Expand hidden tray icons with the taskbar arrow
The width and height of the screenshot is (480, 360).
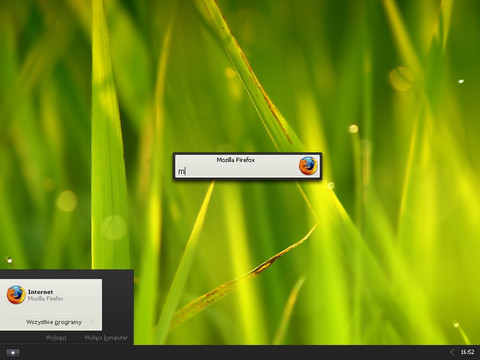(x=452, y=352)
